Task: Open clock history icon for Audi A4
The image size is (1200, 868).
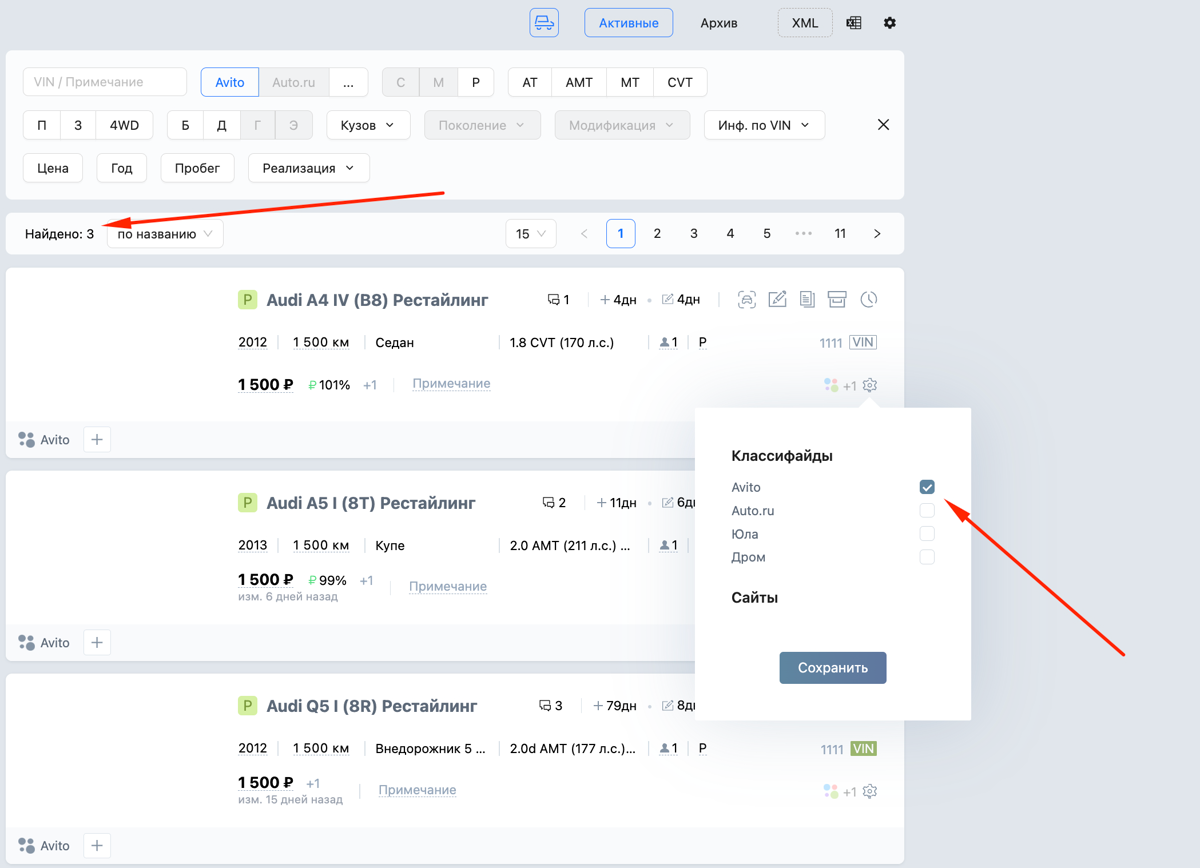Action: (x=869, y=299)
